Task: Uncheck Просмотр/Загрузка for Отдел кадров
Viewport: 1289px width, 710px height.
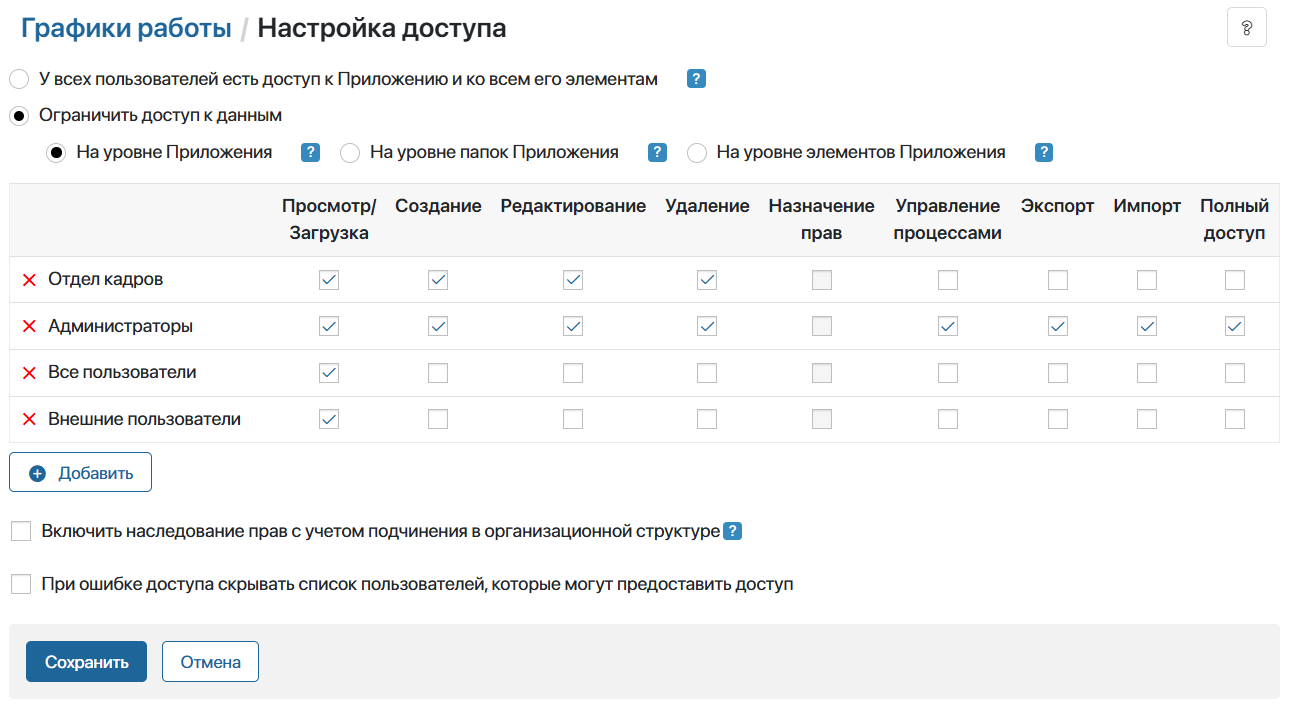Action: [329, 280]
